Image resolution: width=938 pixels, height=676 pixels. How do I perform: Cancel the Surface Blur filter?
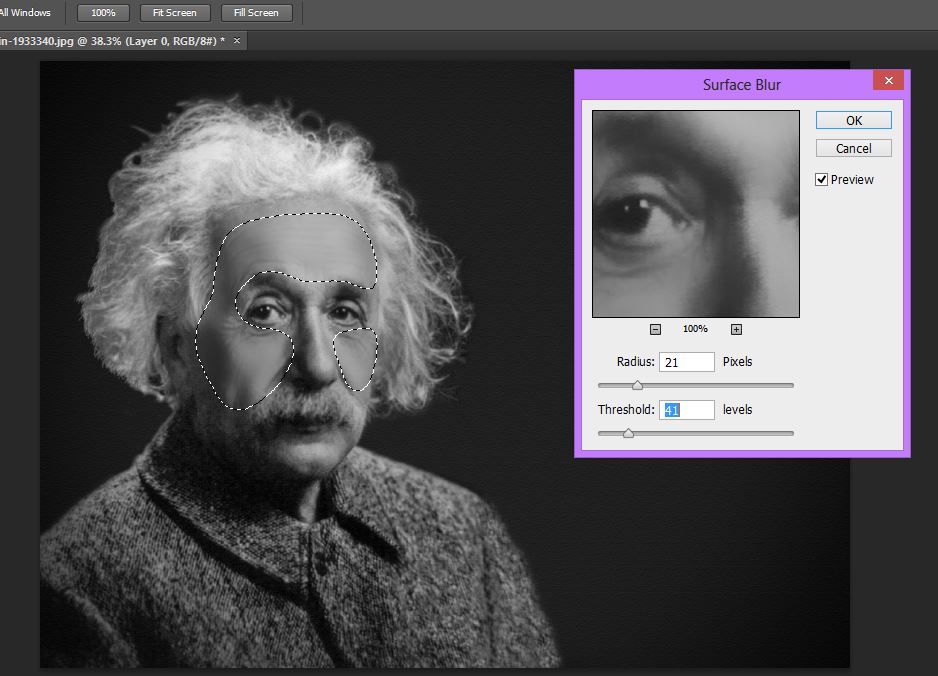point(853,148)
